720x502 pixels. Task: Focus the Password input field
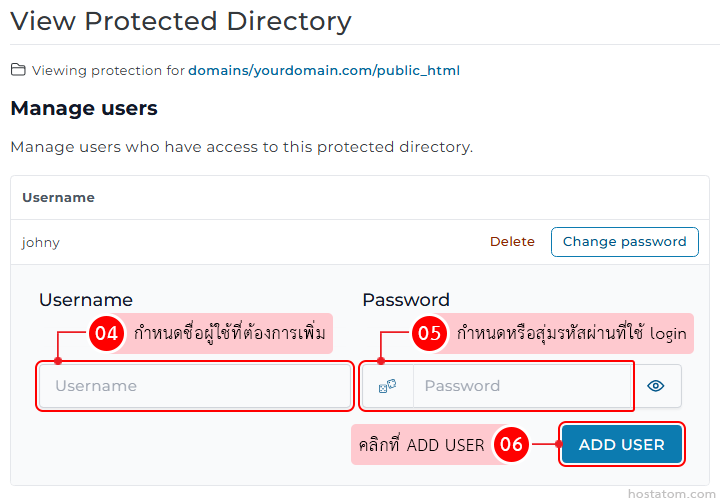coord(523,386)
